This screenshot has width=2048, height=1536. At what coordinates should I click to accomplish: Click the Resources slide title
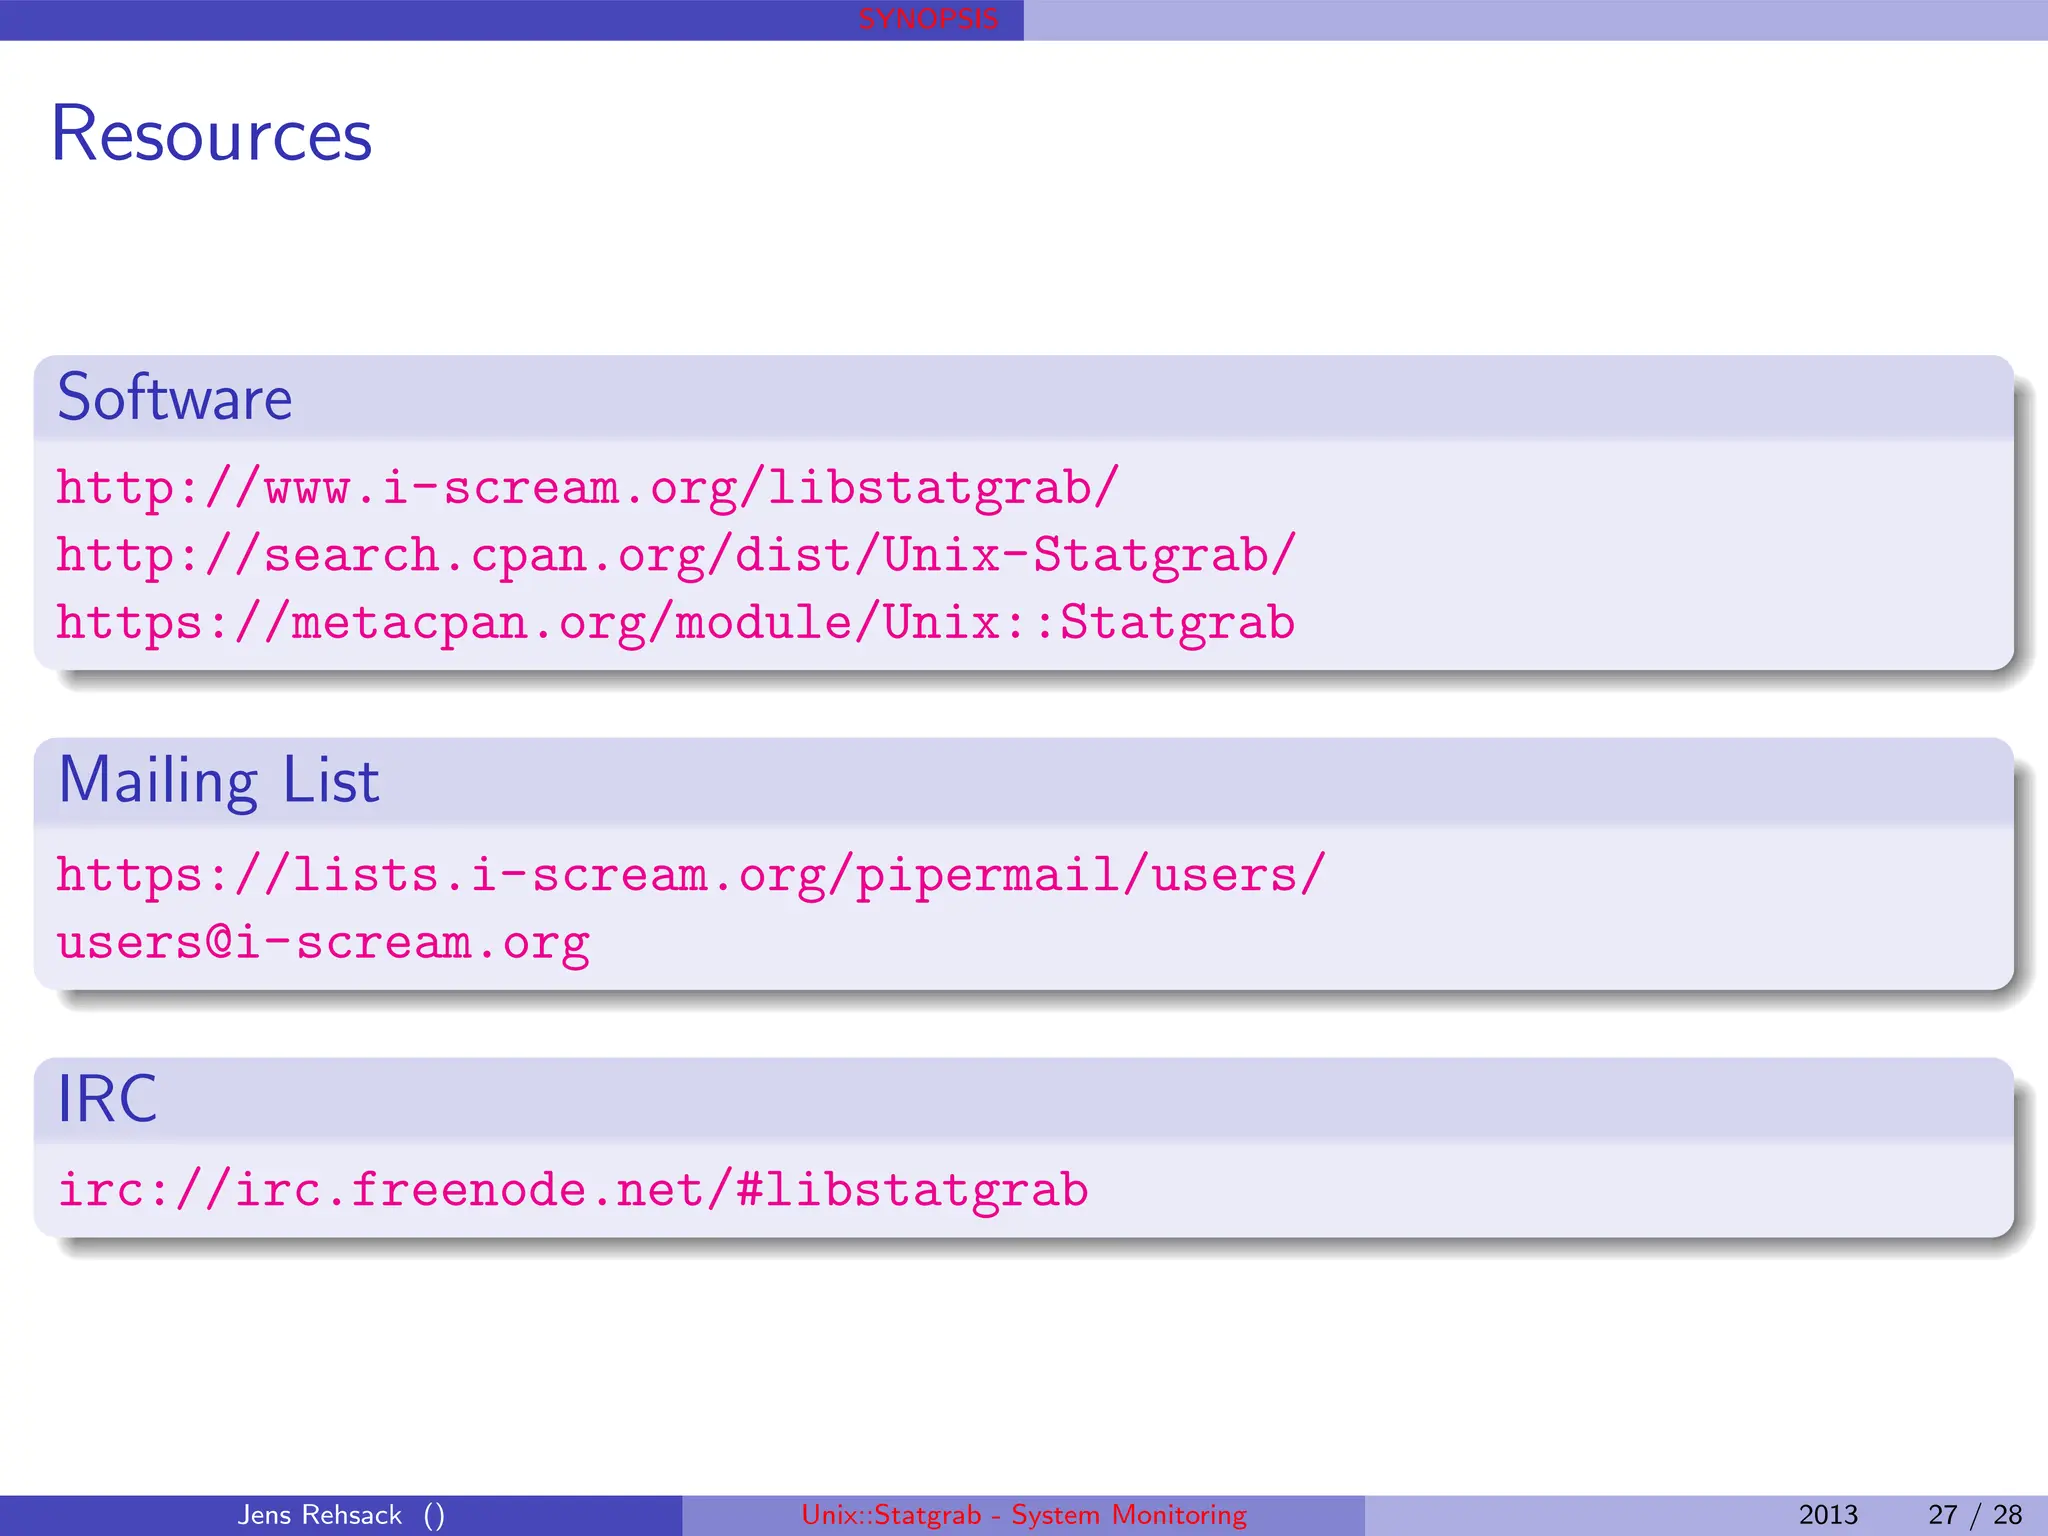click(x=211, y=133)
